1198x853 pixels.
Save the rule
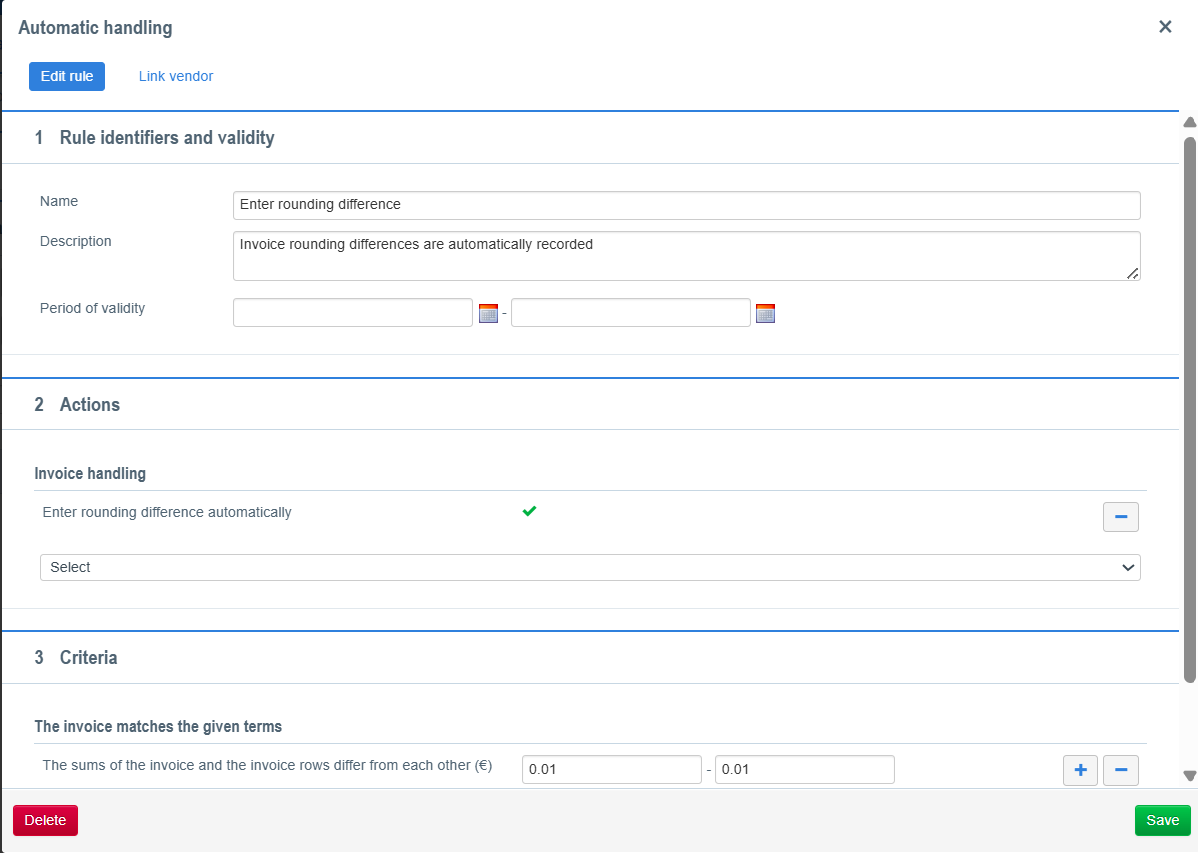tap(1162, 820)
